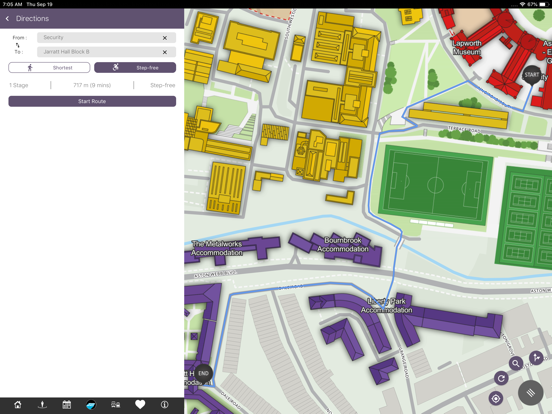Tap the END marker on the map
The image size is (552, 414).
[203, 374]
